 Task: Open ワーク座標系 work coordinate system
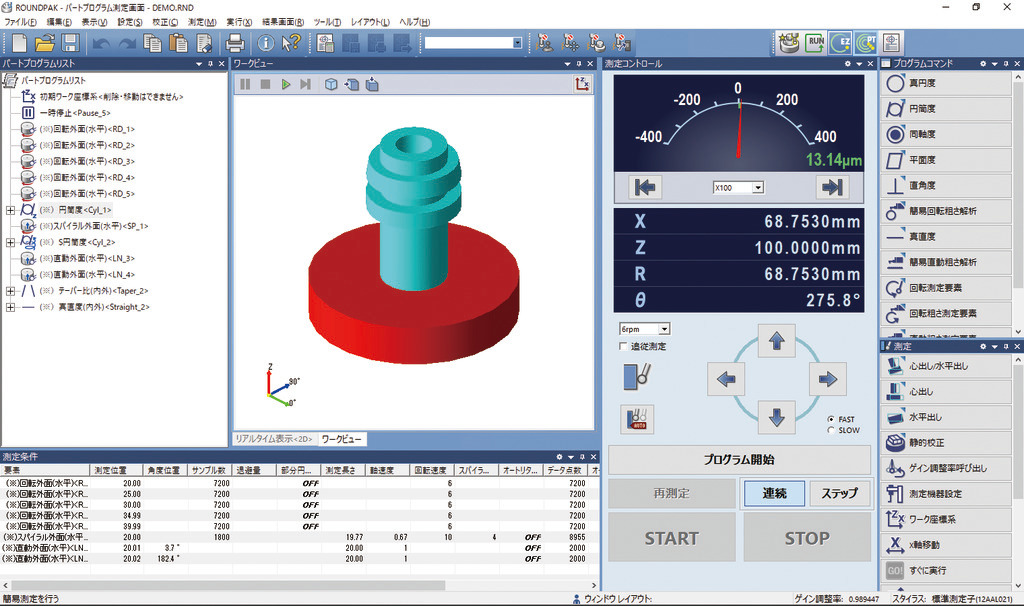click(946, 519)
